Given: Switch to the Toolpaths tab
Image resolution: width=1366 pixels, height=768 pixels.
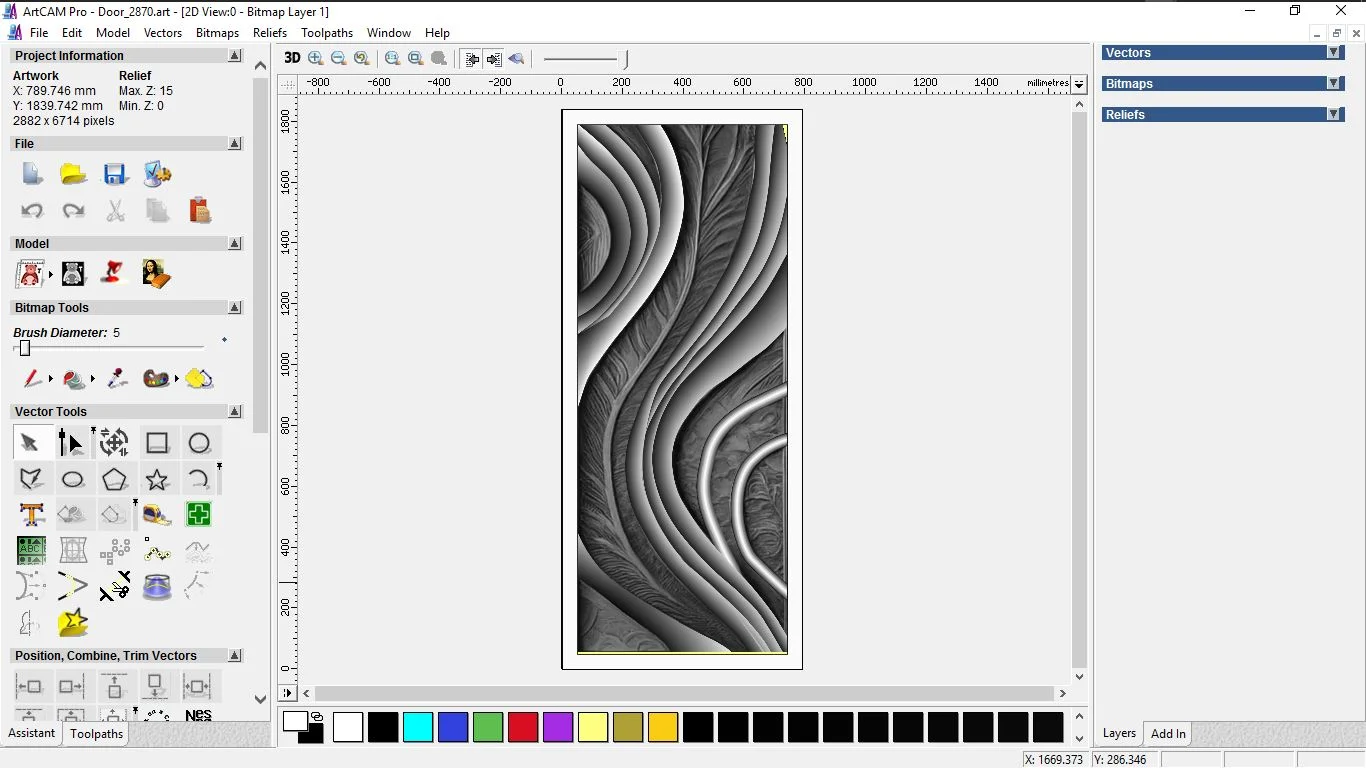Looking at the screenshot, I should tap(96, 734).
